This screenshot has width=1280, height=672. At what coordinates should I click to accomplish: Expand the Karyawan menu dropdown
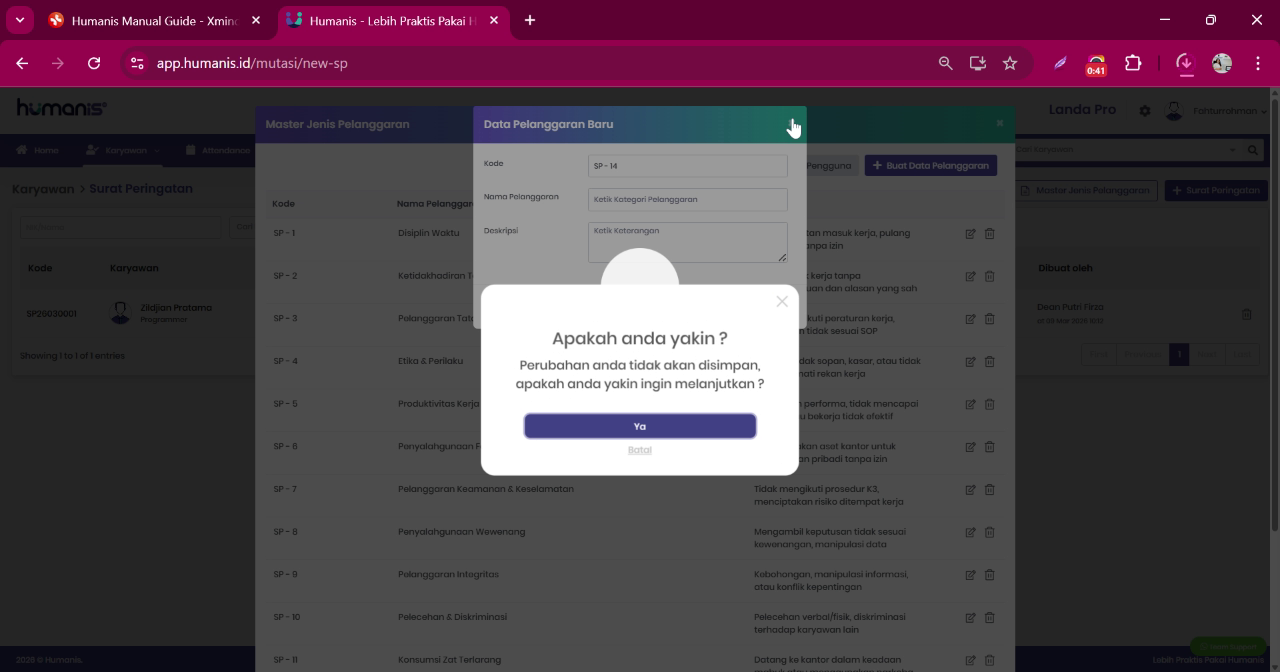coord(124,150)
